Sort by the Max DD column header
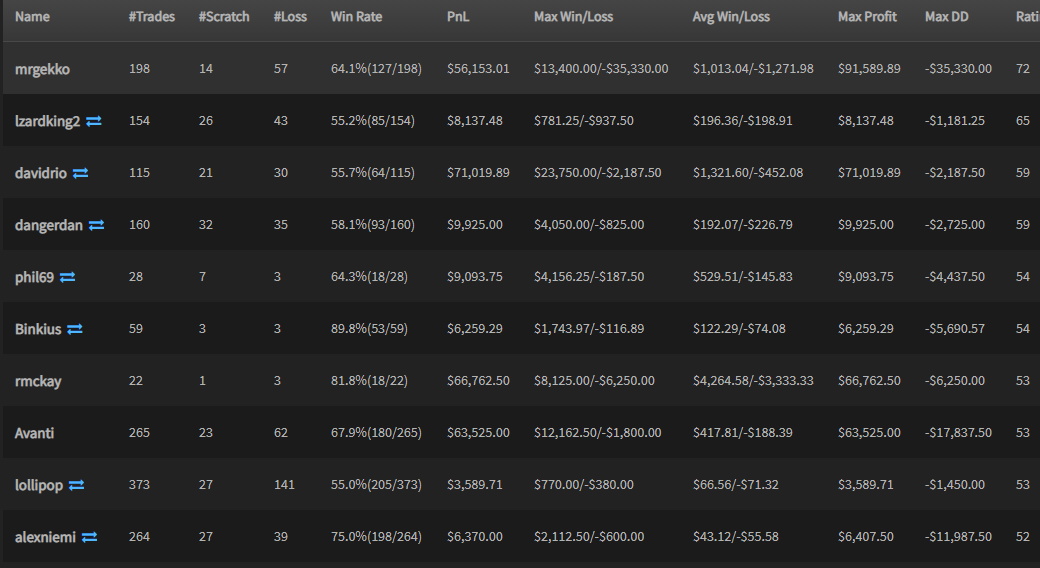The image size is (1040, 568). (x=946, y=17)
